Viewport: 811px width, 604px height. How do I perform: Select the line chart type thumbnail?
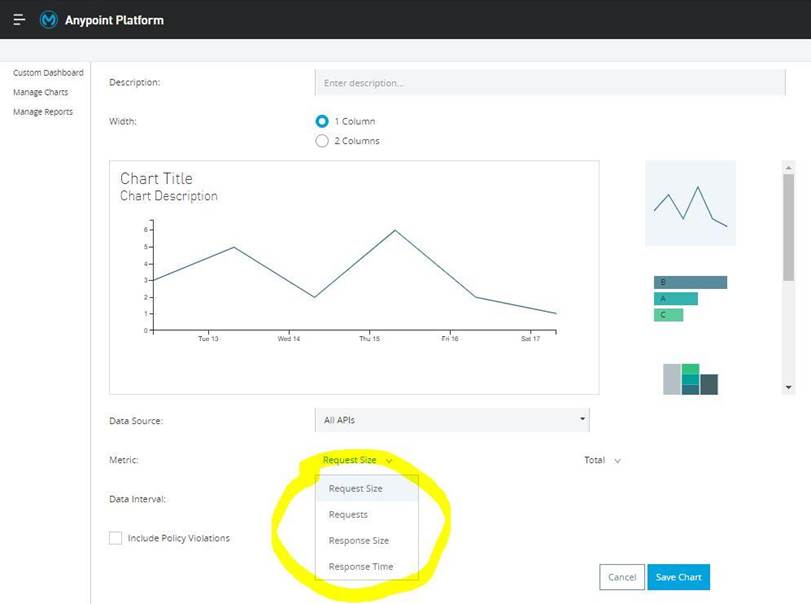point(690,203)
